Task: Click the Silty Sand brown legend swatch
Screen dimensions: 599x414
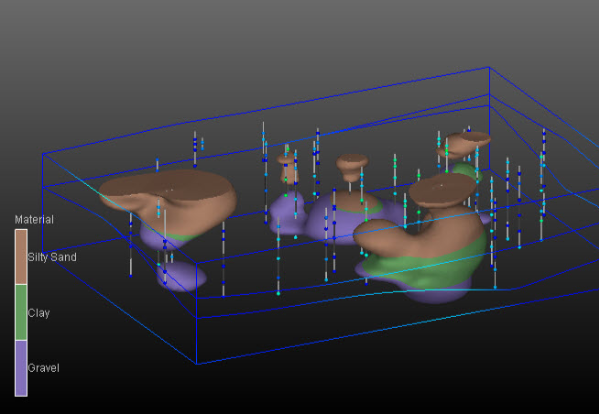Action: coord(21,257)
